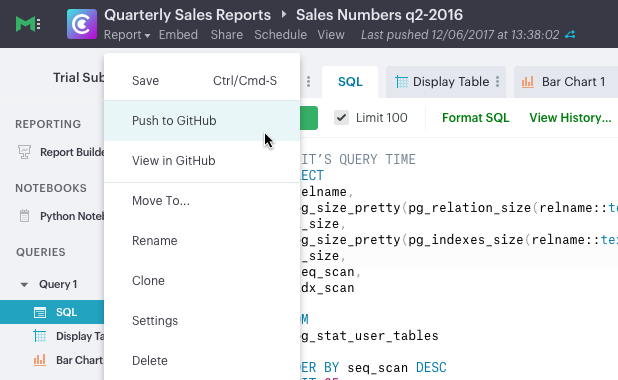The width and height of the screenshot is (618, 380).
Task: Choose Delete from the Report menu
Action: pyautogui.click(x=202, y=361)
